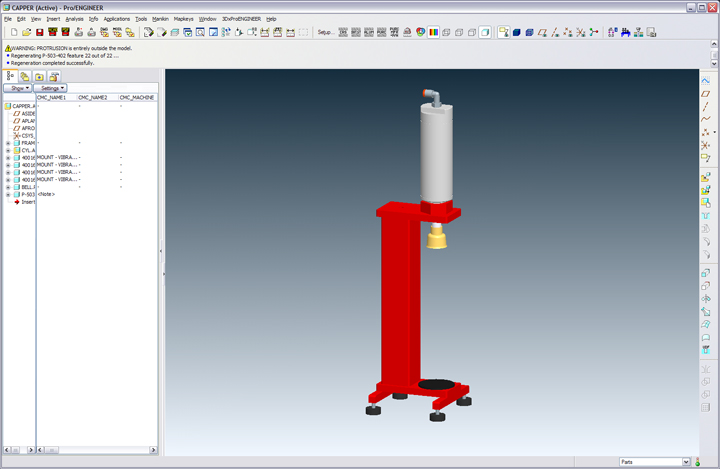Toggle coordinate systems display icon
The height and width of the screenshot is (469, 720).
[581, 32]
